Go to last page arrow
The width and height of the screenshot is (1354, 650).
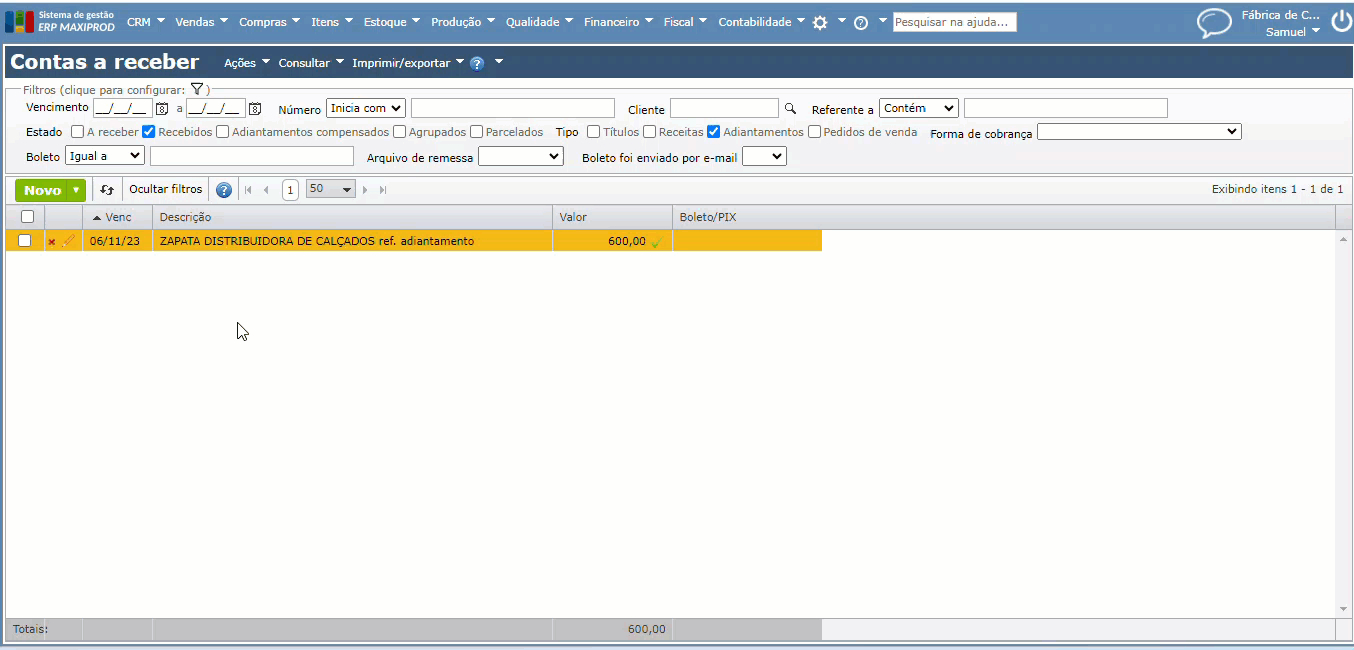tap(383, 190)
